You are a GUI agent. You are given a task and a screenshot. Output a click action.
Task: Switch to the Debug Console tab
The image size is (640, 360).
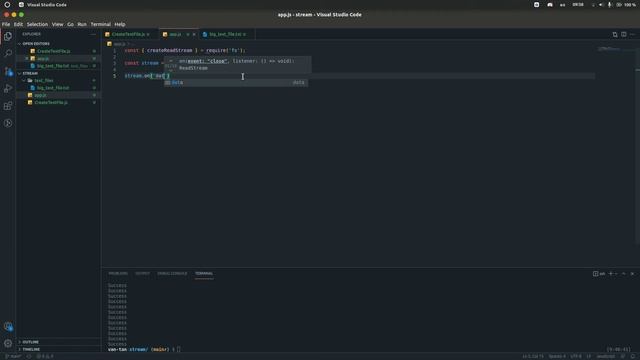(x=172, y=273)
